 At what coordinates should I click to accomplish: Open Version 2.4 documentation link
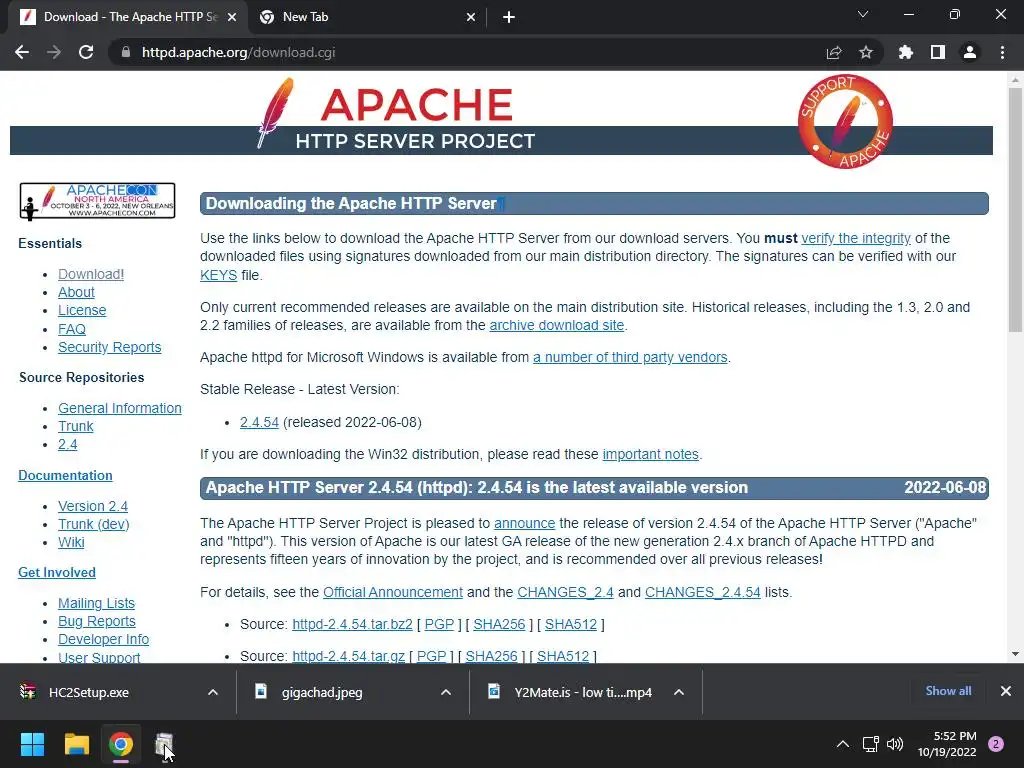point(93,506)
